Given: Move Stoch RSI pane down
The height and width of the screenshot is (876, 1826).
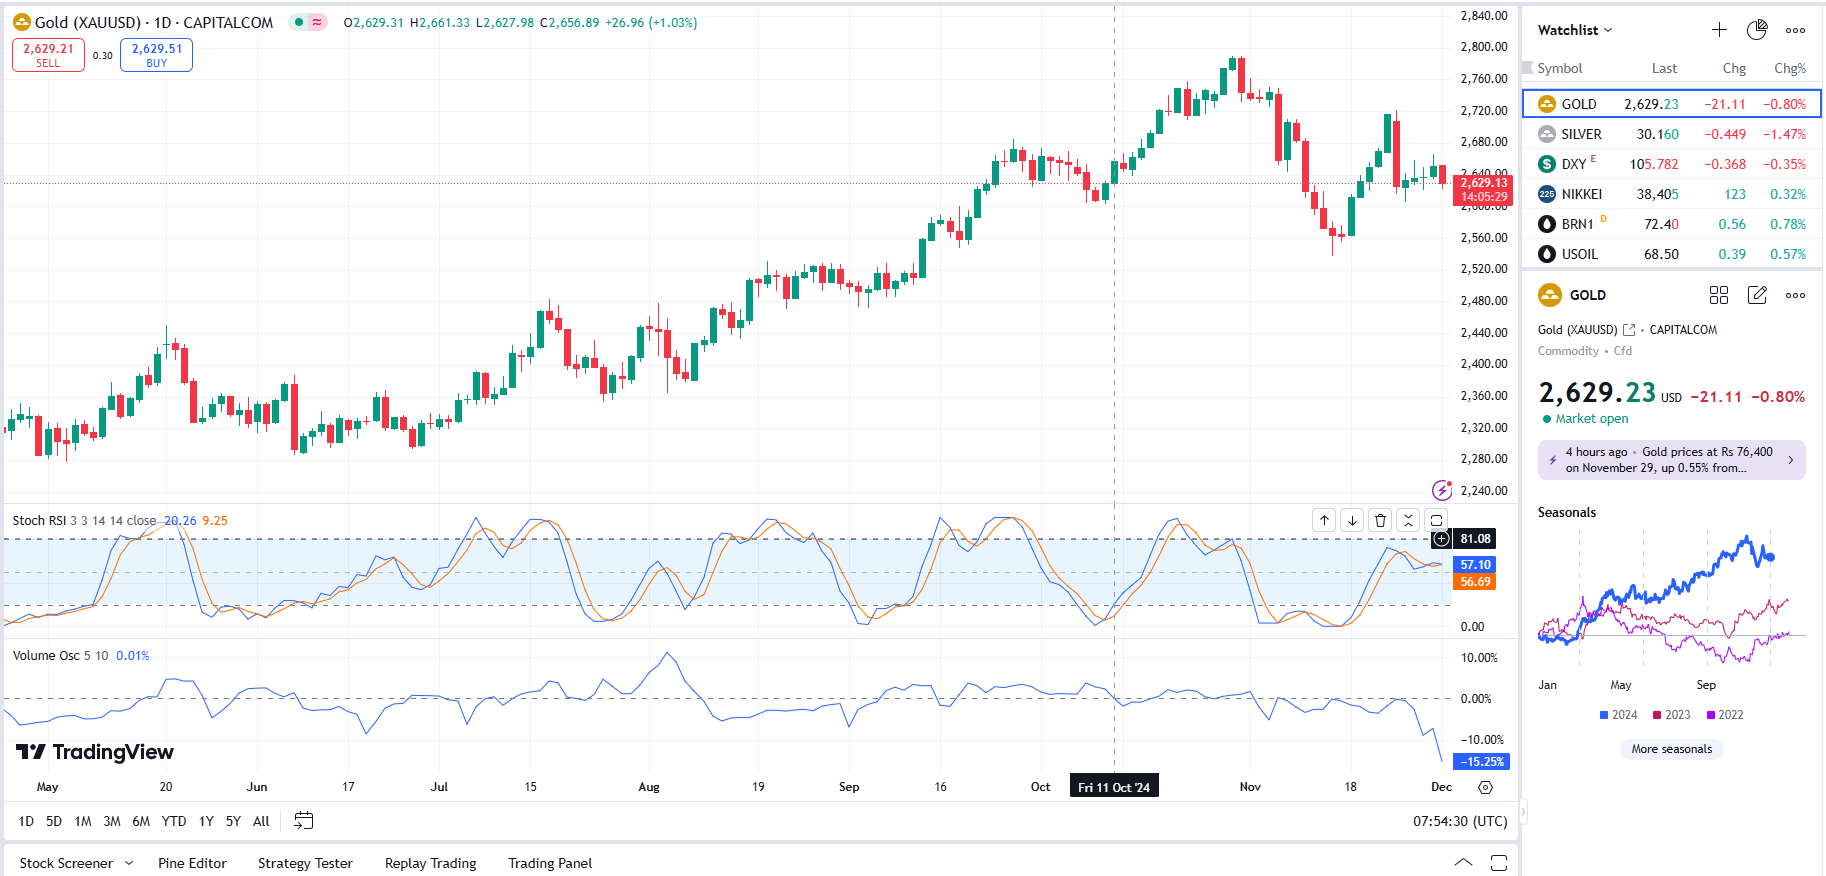Looking at the screenshot, I should point(1352,520).
